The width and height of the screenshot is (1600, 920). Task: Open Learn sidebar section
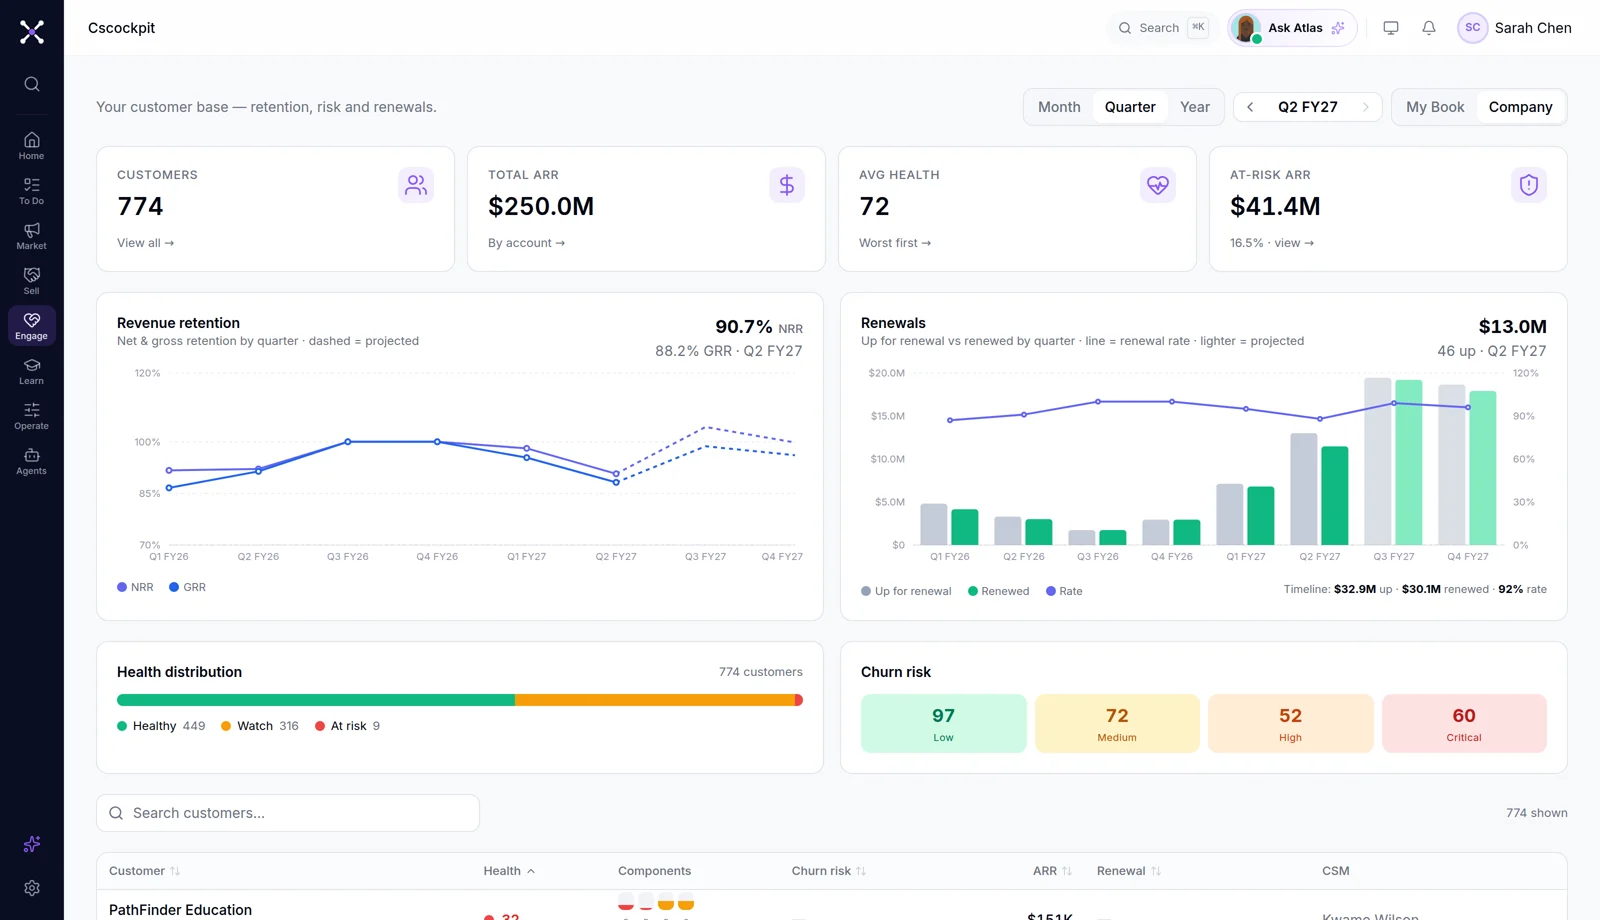click(x=32, y=371)
